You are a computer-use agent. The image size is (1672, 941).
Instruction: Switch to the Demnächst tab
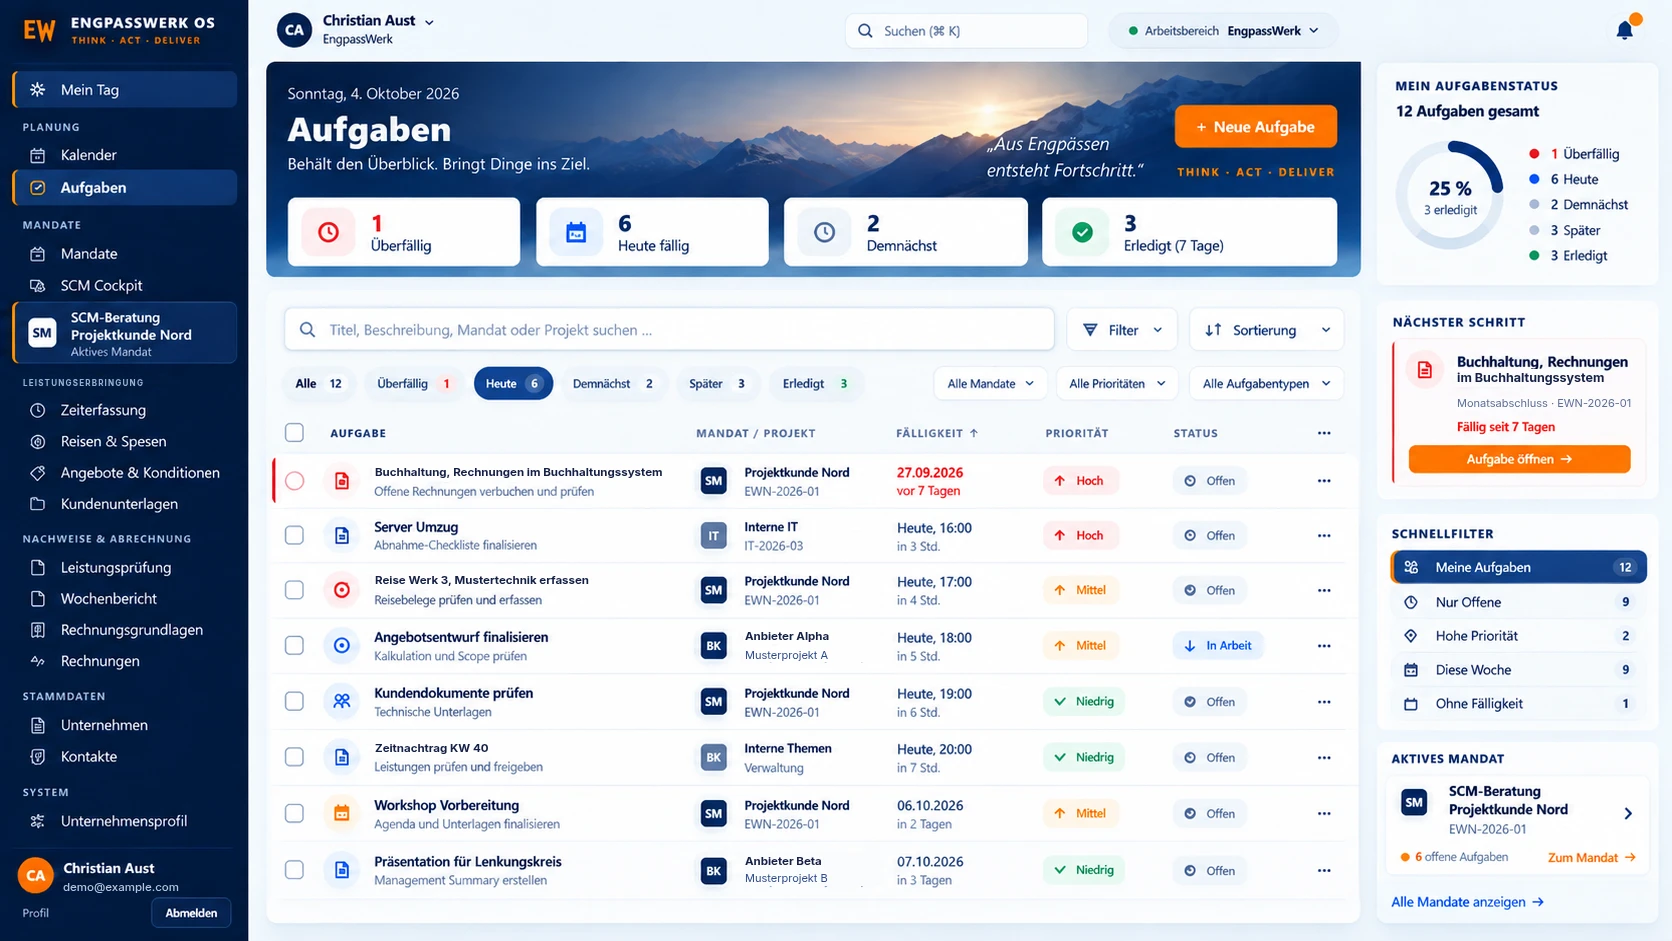click(612, 384)
